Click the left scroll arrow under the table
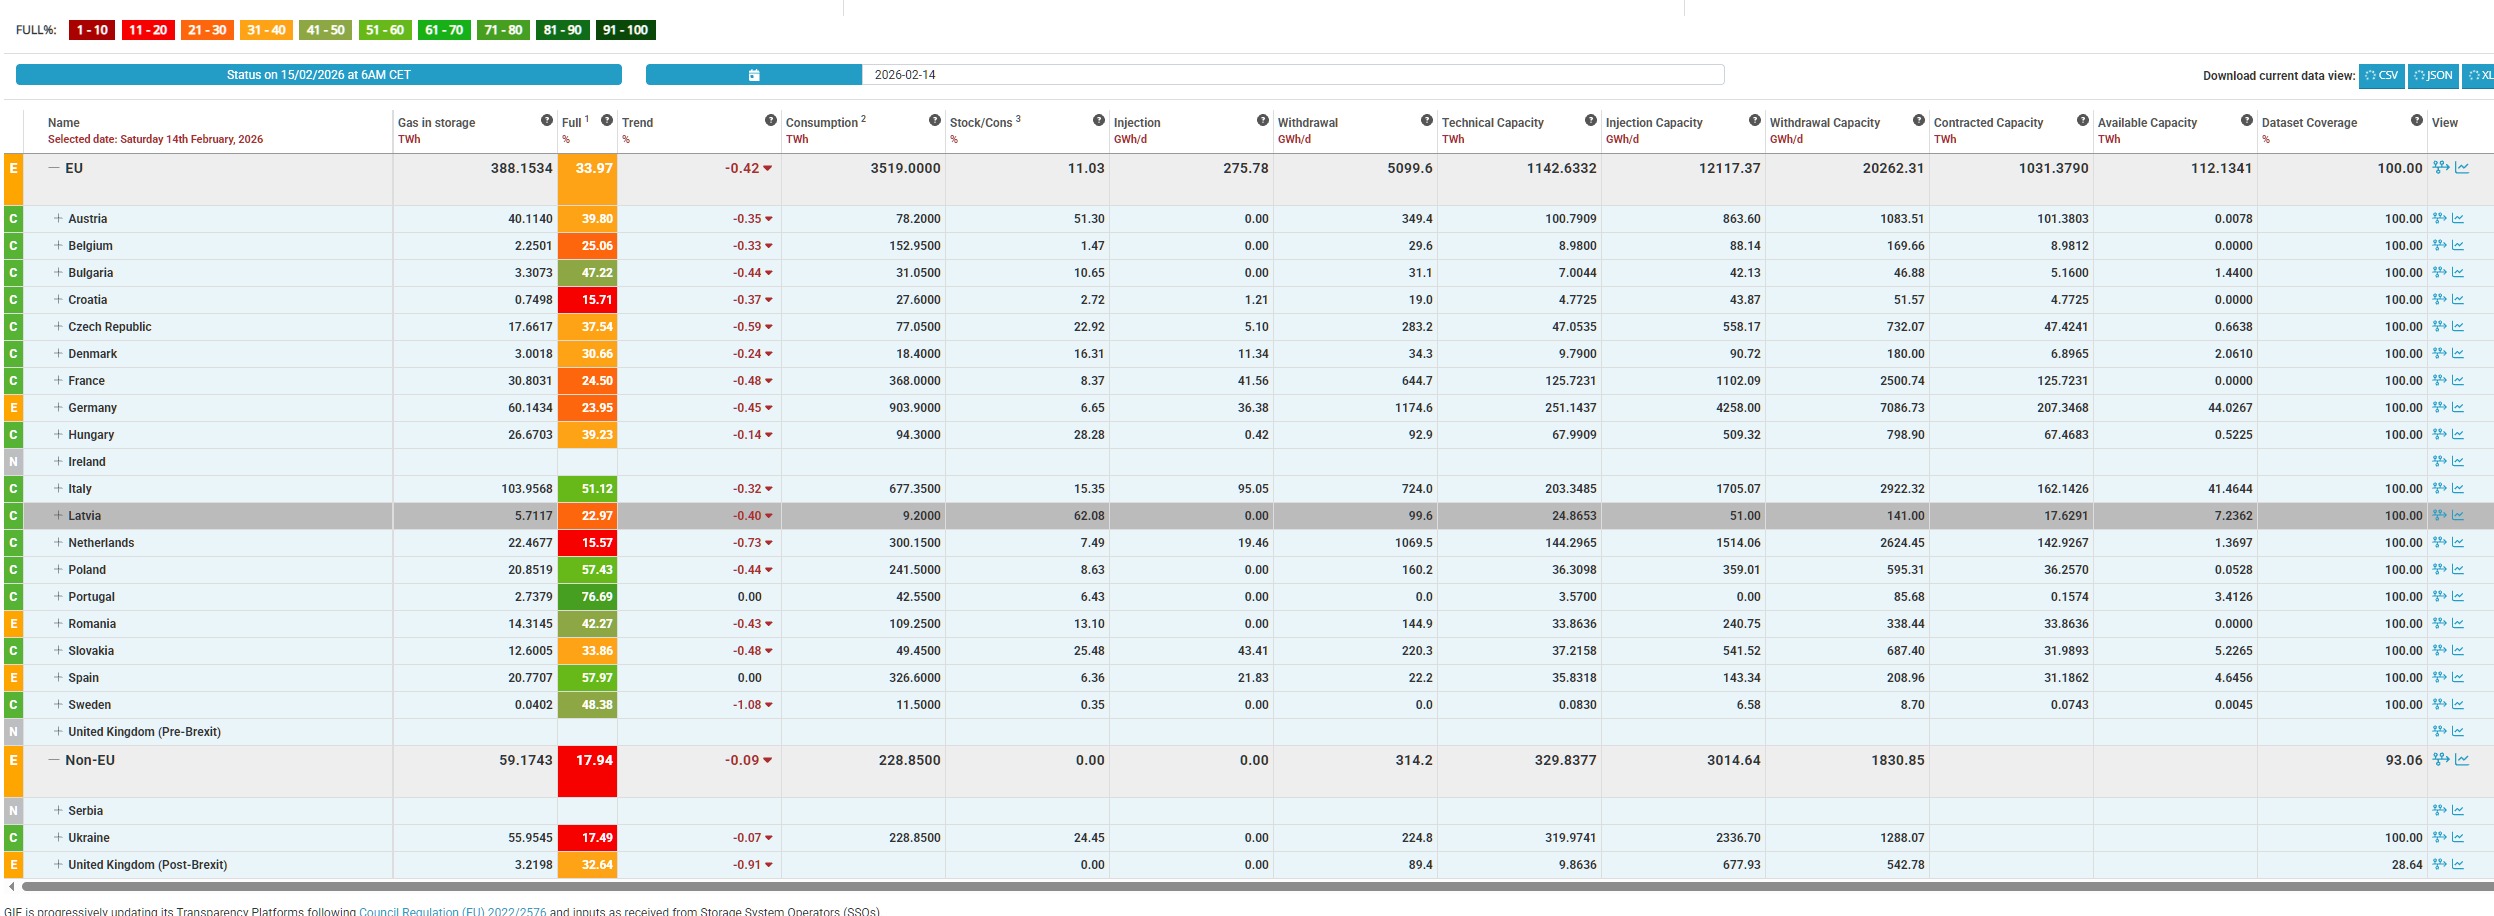The image size is (2494, 916). click(x=11, y=887)
